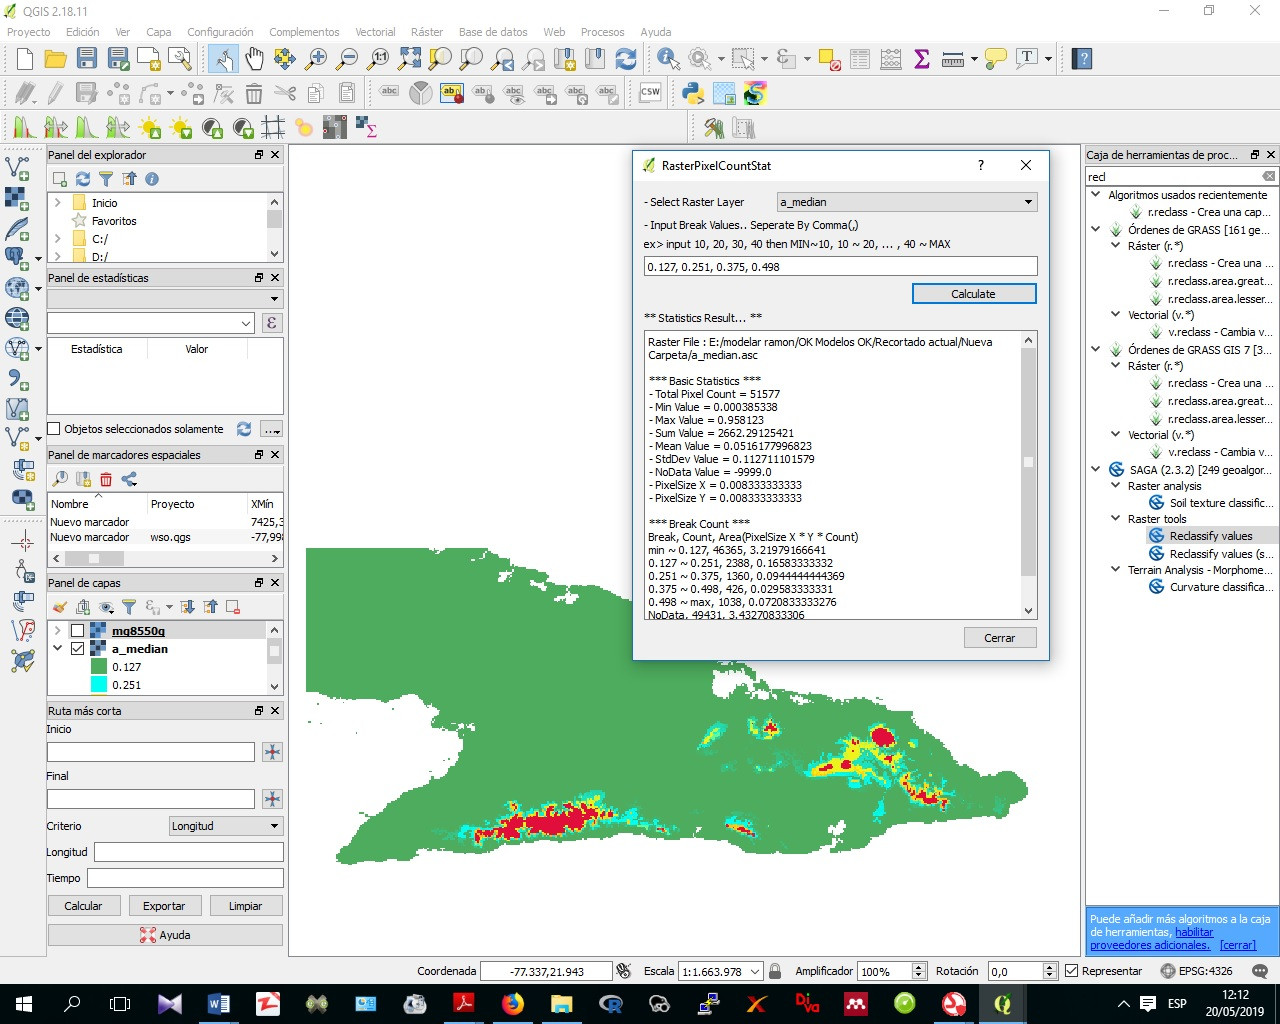
Task: Activate the Zoom In magnifier tool
Action: click(317, 59)
